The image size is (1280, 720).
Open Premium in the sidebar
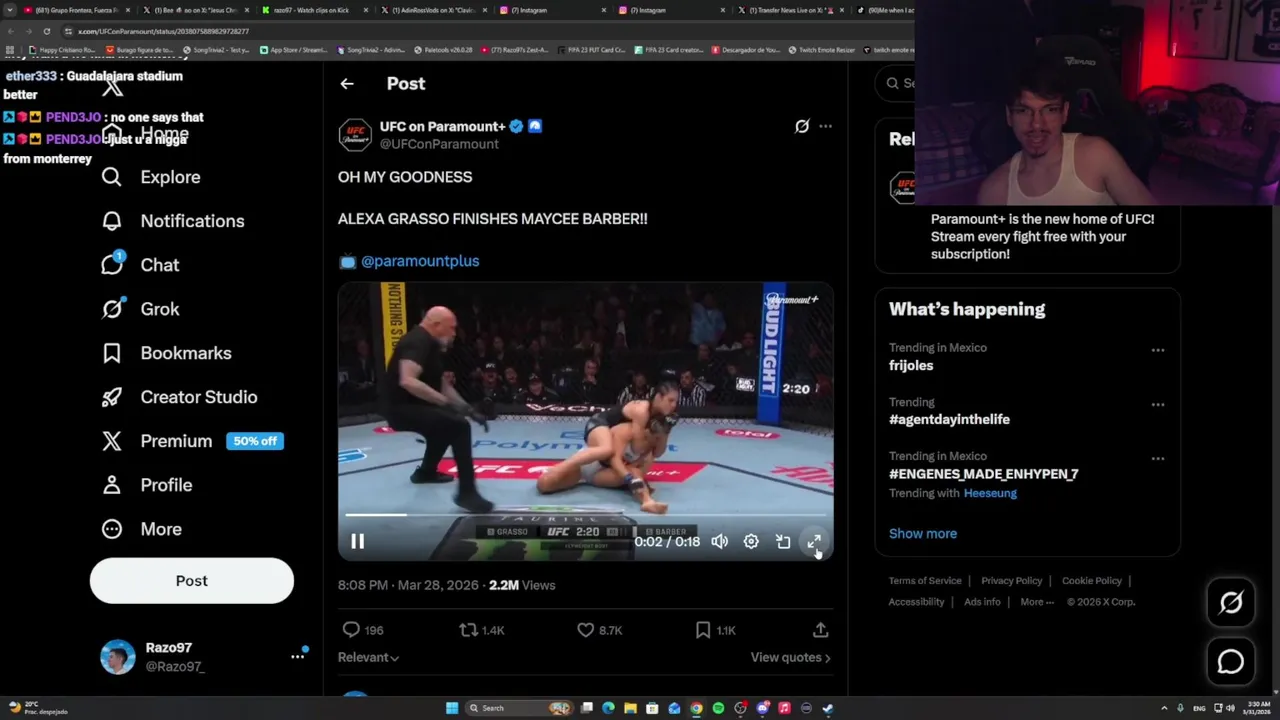coord(157,441)
